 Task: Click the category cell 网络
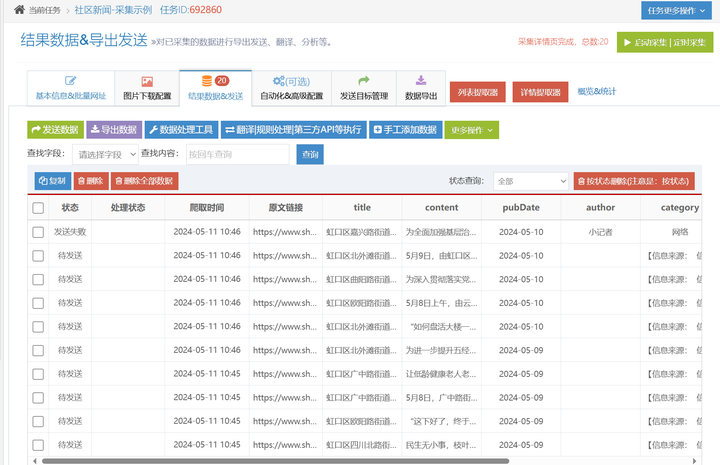pyautogui.click(x=680, y=232)
